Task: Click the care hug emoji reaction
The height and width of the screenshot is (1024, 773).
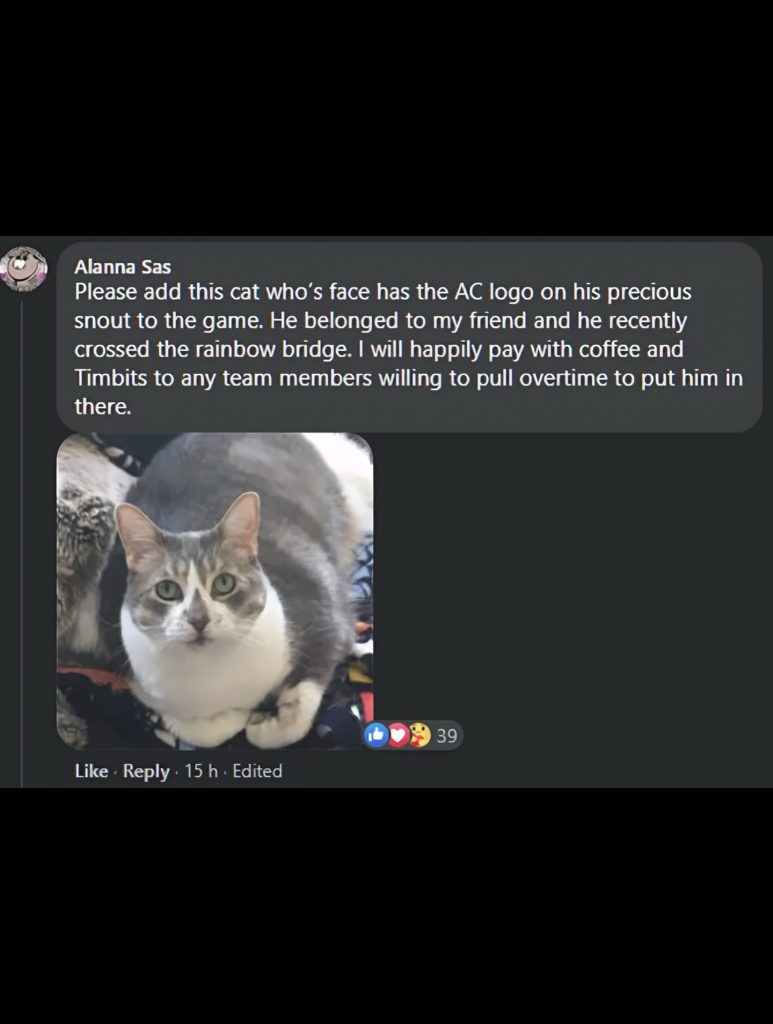Action: tap(420, 735)
